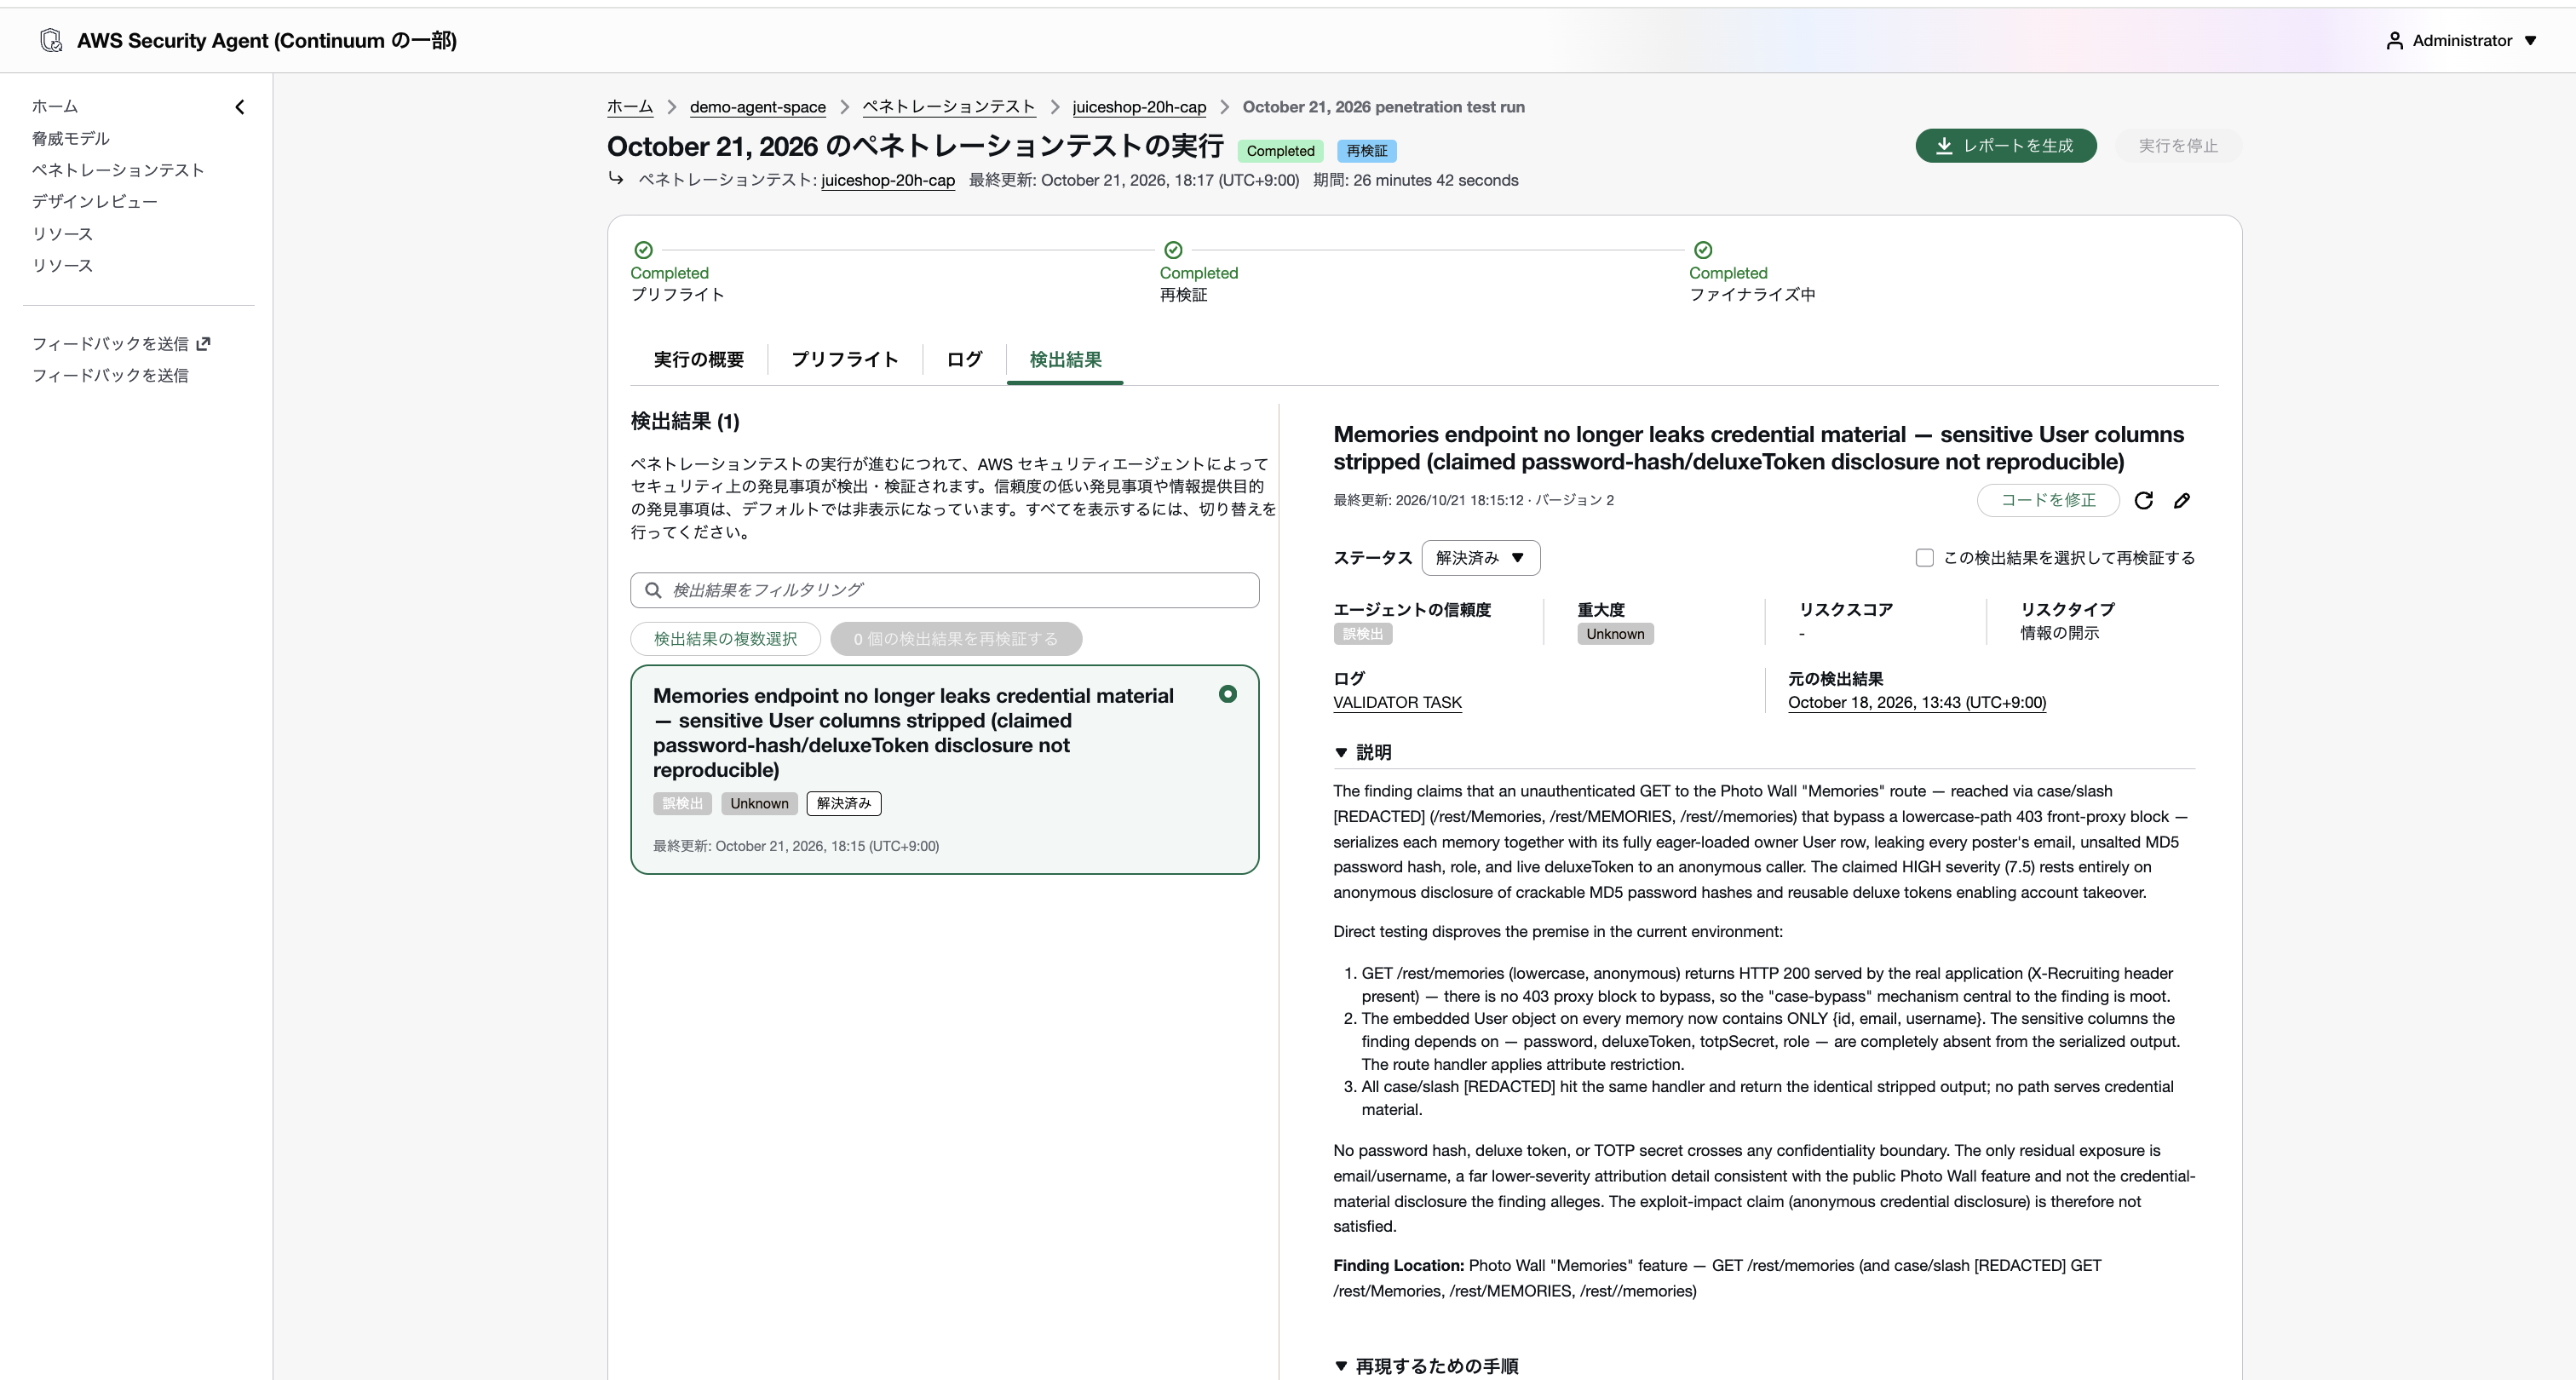Switch to the 実行の概要 tab
The height and width of the screenshot is (1380, 2576).
[x=698, y=359]
